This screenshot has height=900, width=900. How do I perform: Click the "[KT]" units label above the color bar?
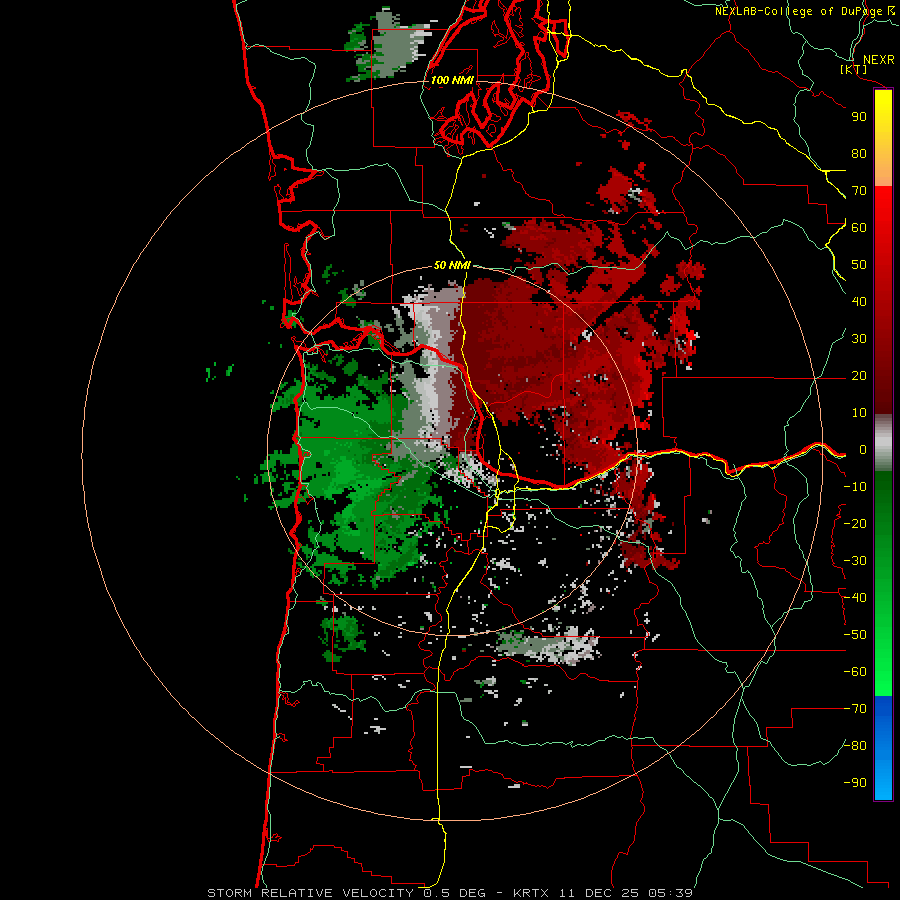pyautogui.click(x=853, y=69)
